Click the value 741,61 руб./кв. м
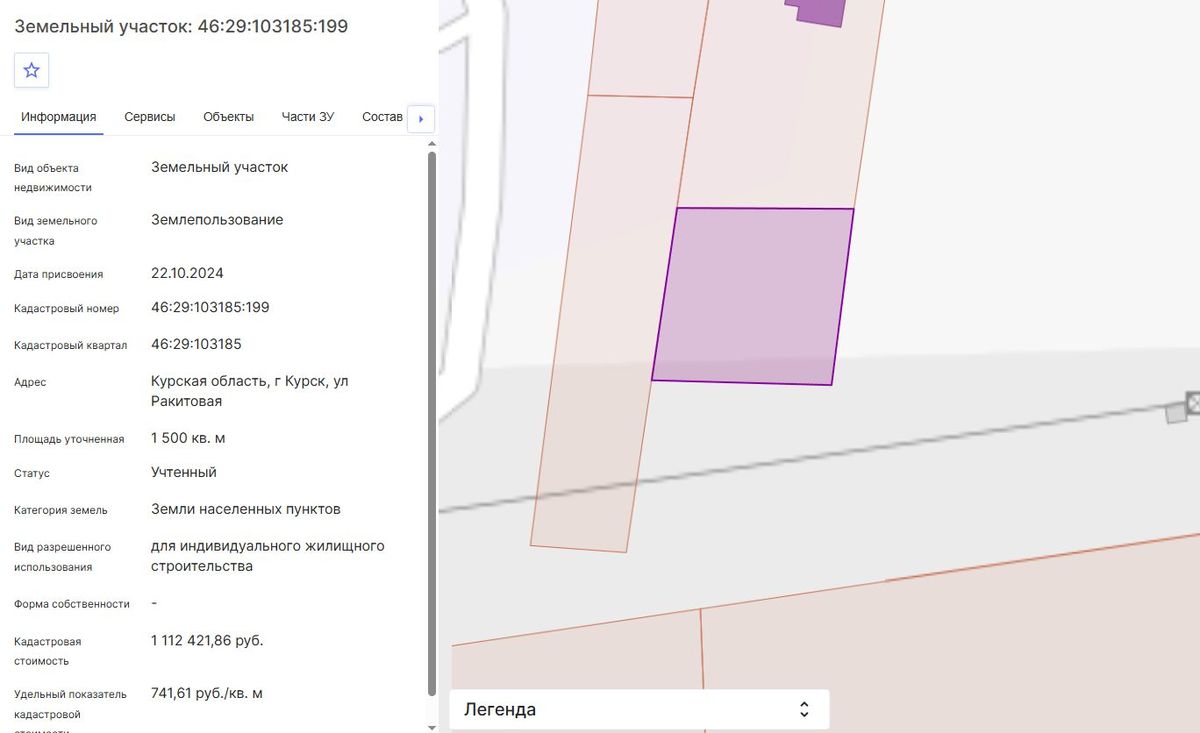The width and height of the screenshot is (1200, 733). point(207,693)
